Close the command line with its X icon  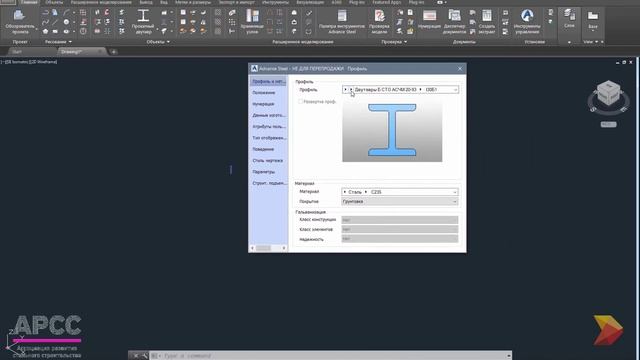(136, 356)
